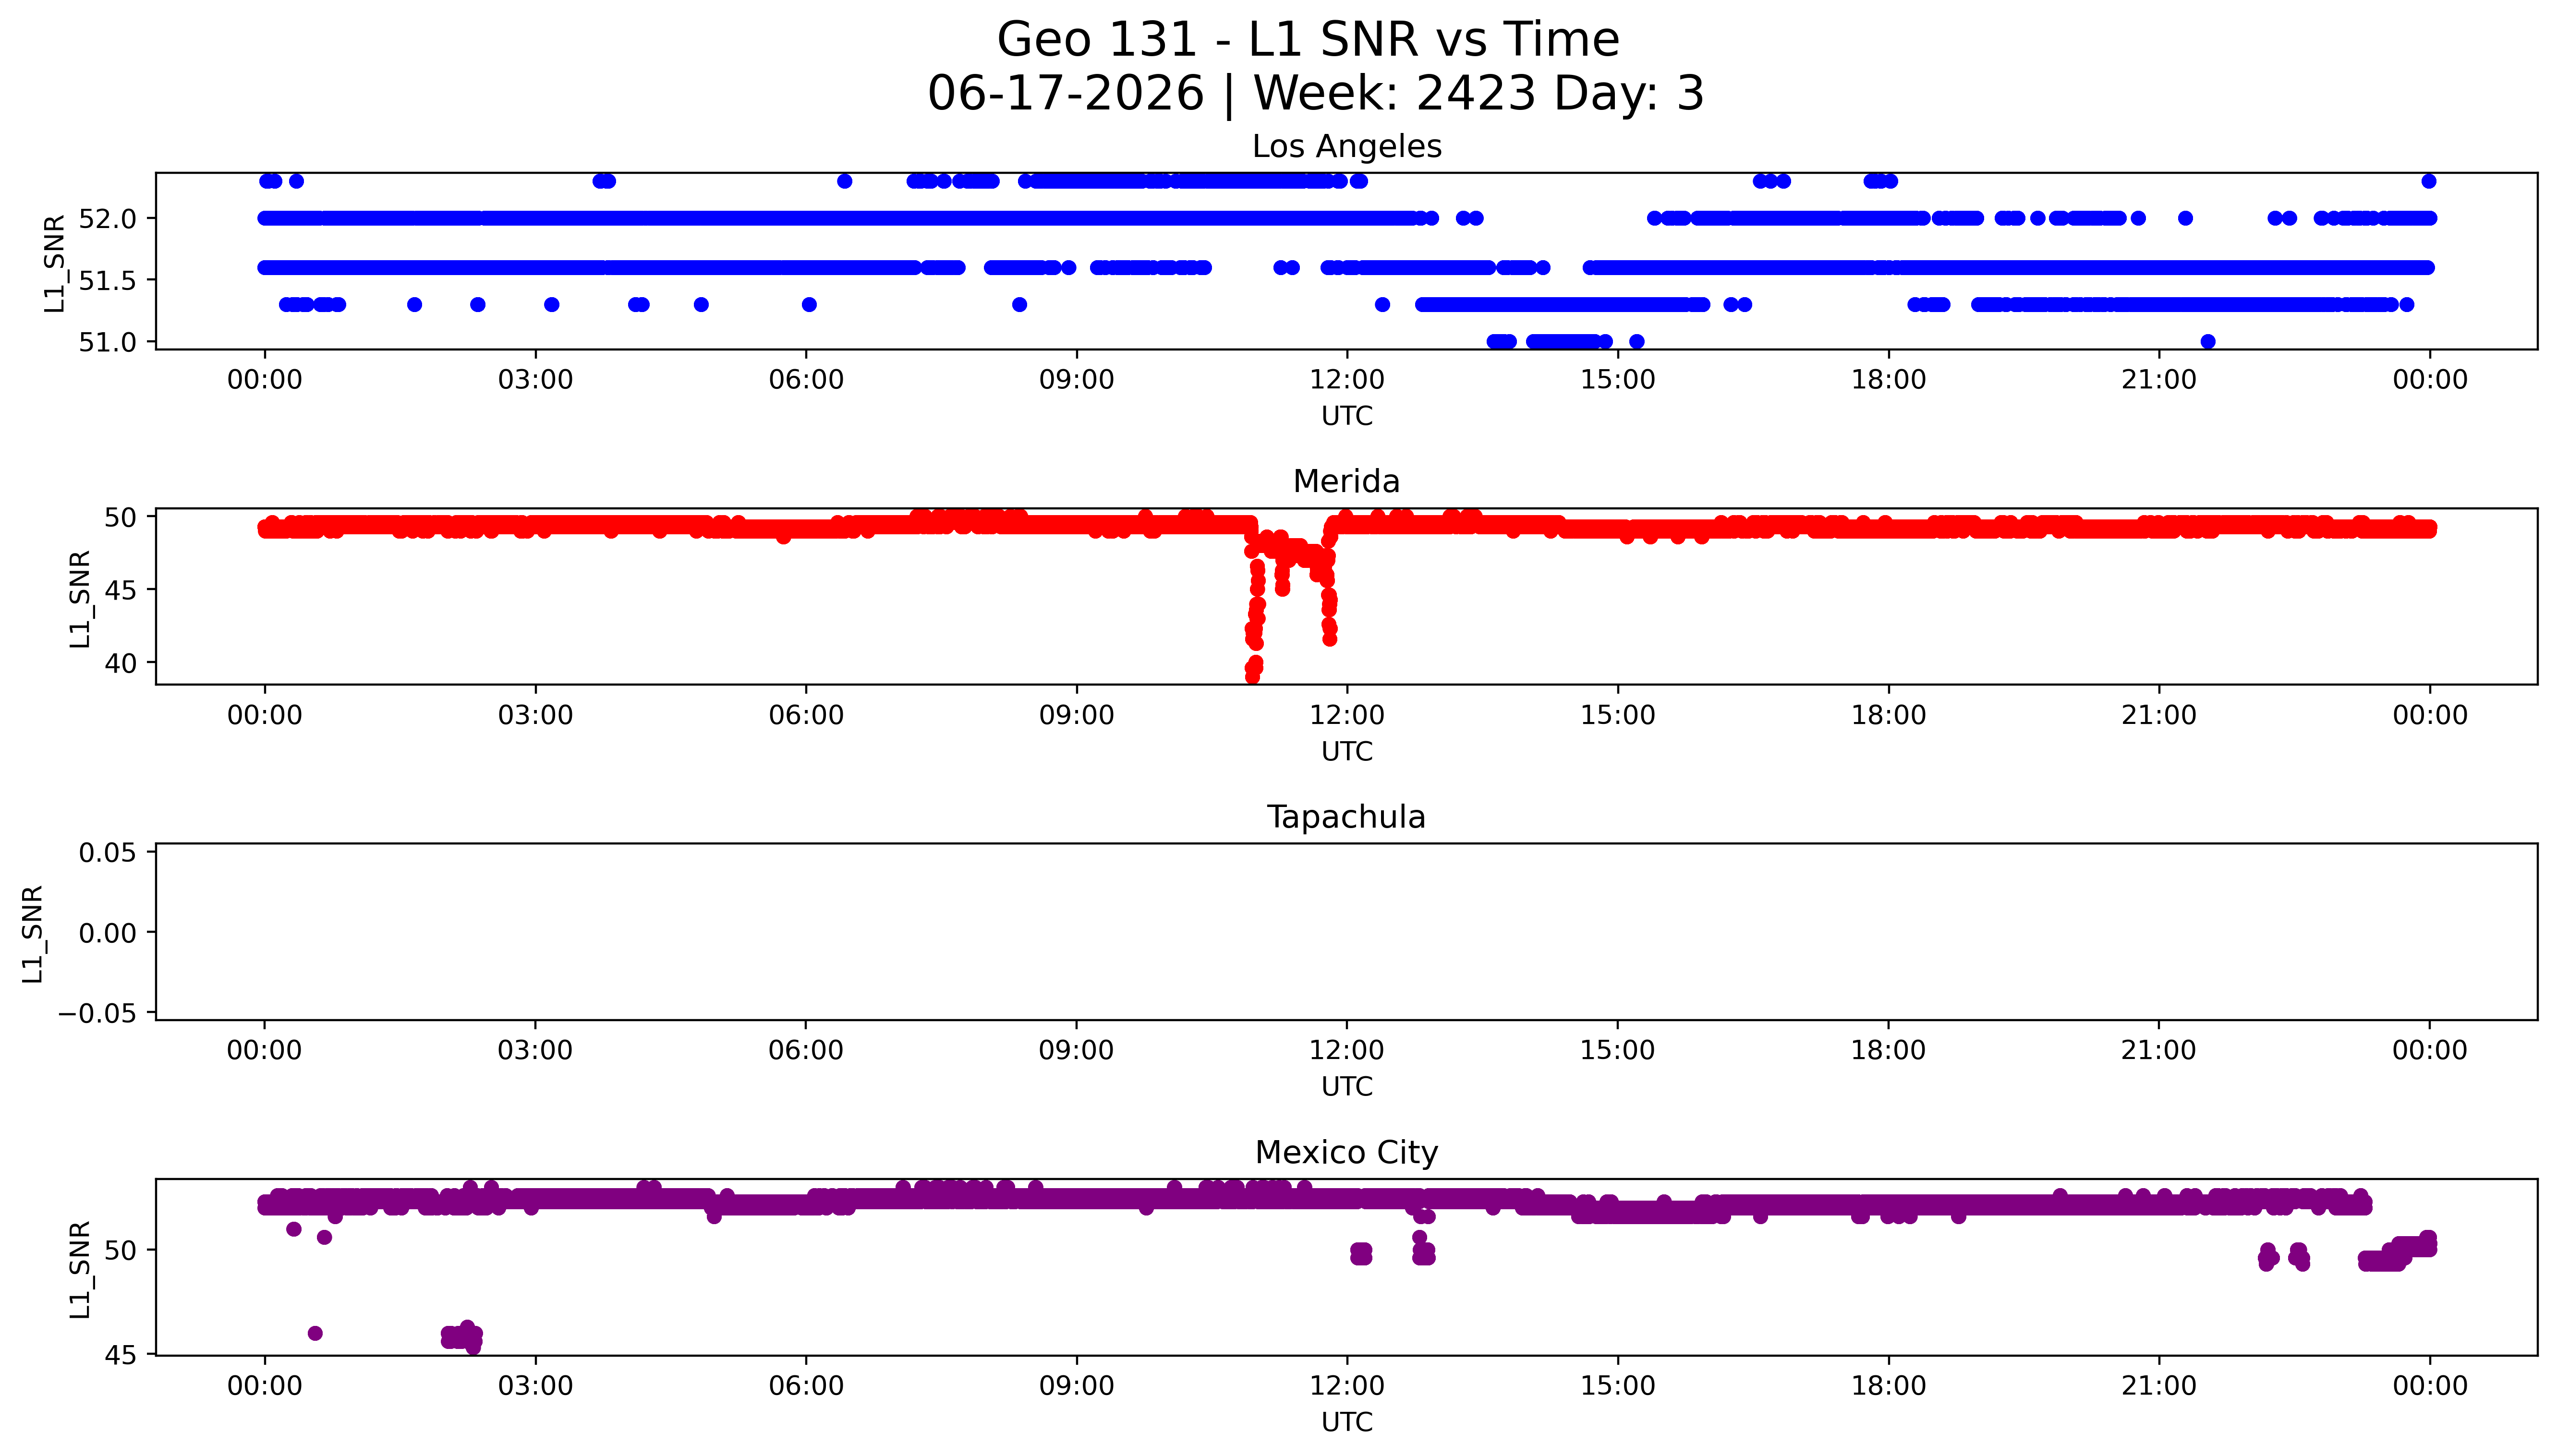Click the Tapachula subplot title
The width and height of the screenshot is (2557, 1456).
click(1346, 817)
